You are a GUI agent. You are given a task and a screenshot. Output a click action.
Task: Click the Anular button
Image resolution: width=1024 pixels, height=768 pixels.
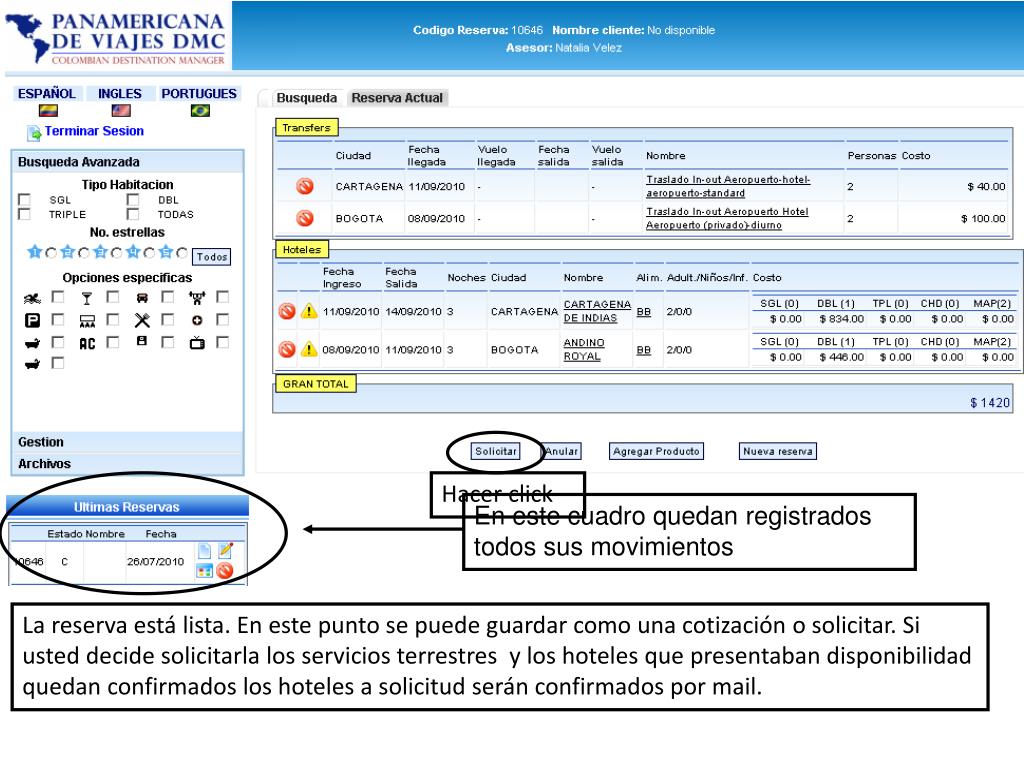(x=562, y=451)
